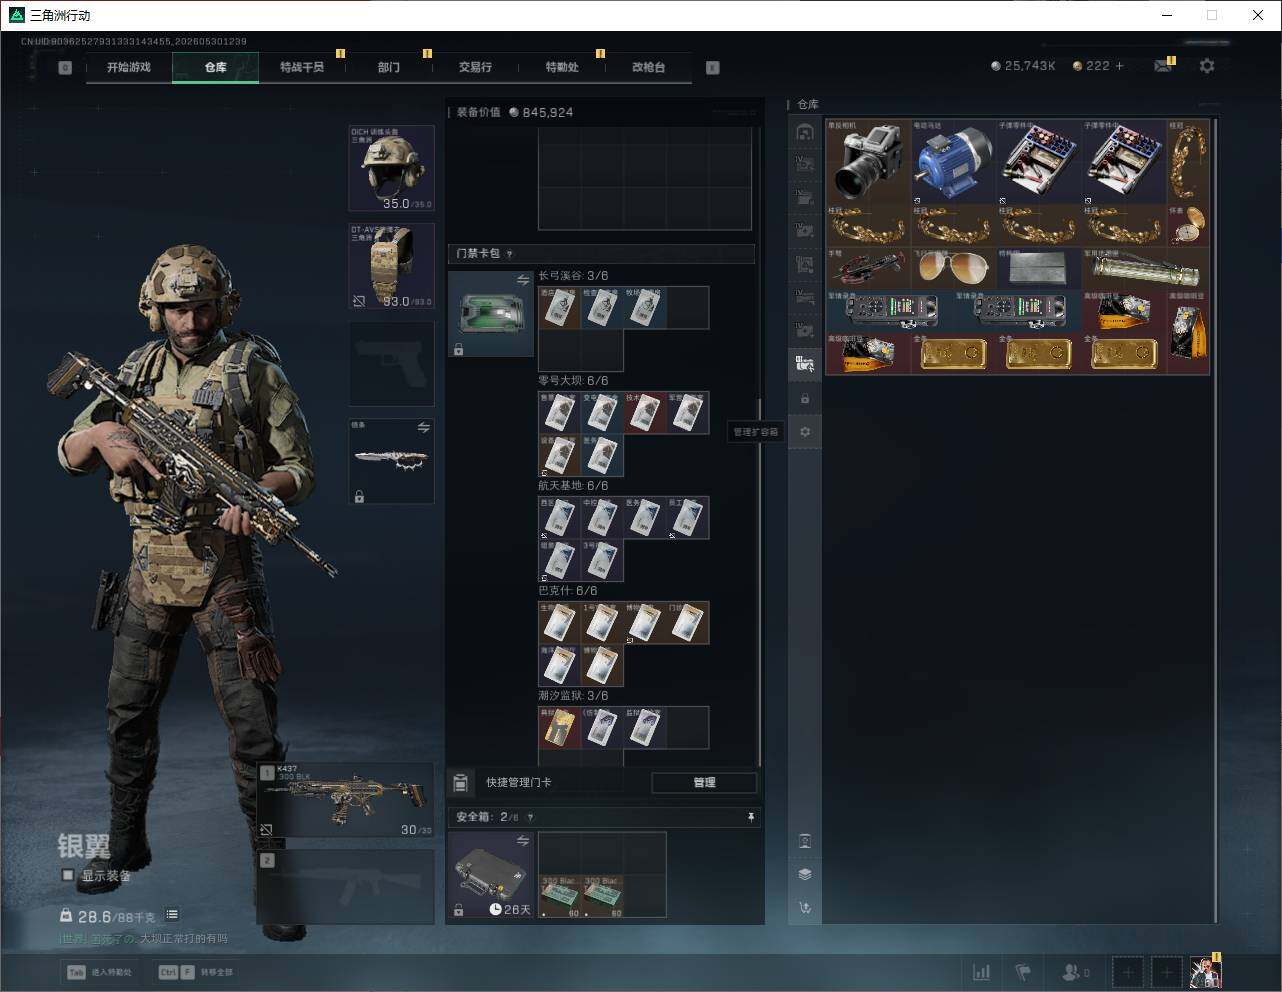Viewport: 1282px width, 992px height.
Task: Select the equipped helmet slot
Action: 391,168
